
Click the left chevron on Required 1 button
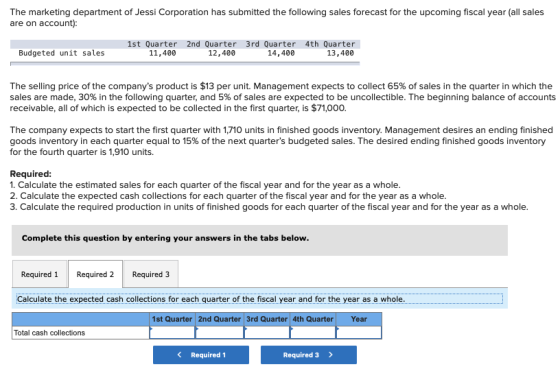click(x=179, y=355)
